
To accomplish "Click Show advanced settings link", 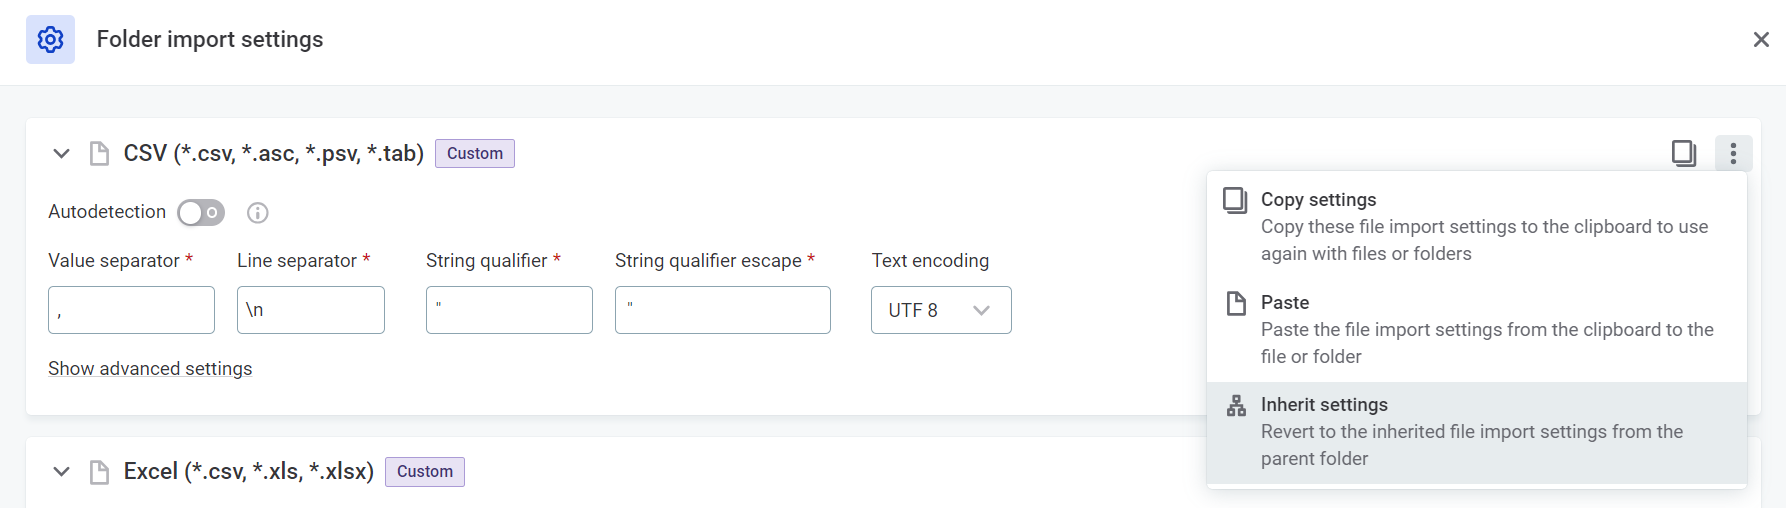I will coord(150,369).
